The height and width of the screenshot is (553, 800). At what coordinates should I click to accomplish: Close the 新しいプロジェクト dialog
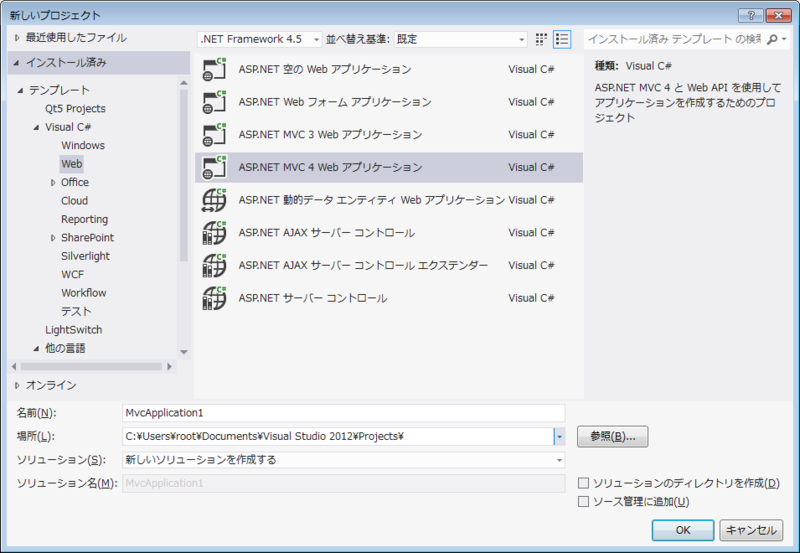779,15
